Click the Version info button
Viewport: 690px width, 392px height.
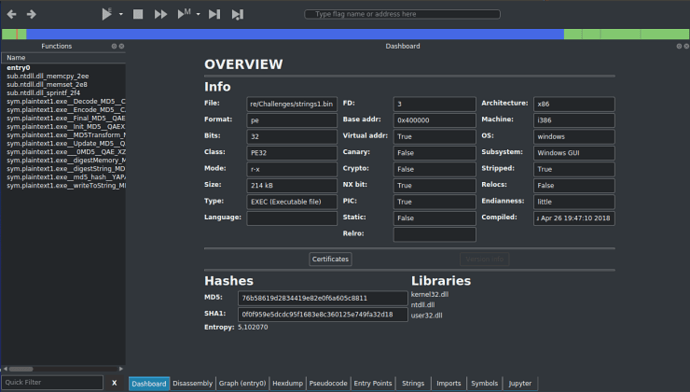click(484, 259)
